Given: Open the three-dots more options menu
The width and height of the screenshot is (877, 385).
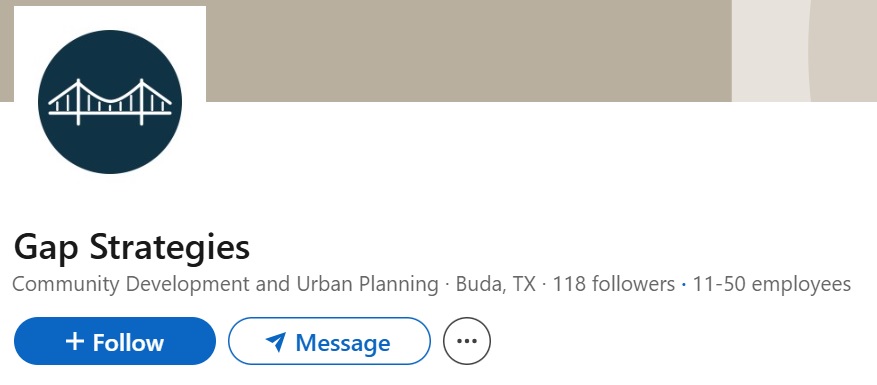Looking at the screenshot, I should click(467, 341).
